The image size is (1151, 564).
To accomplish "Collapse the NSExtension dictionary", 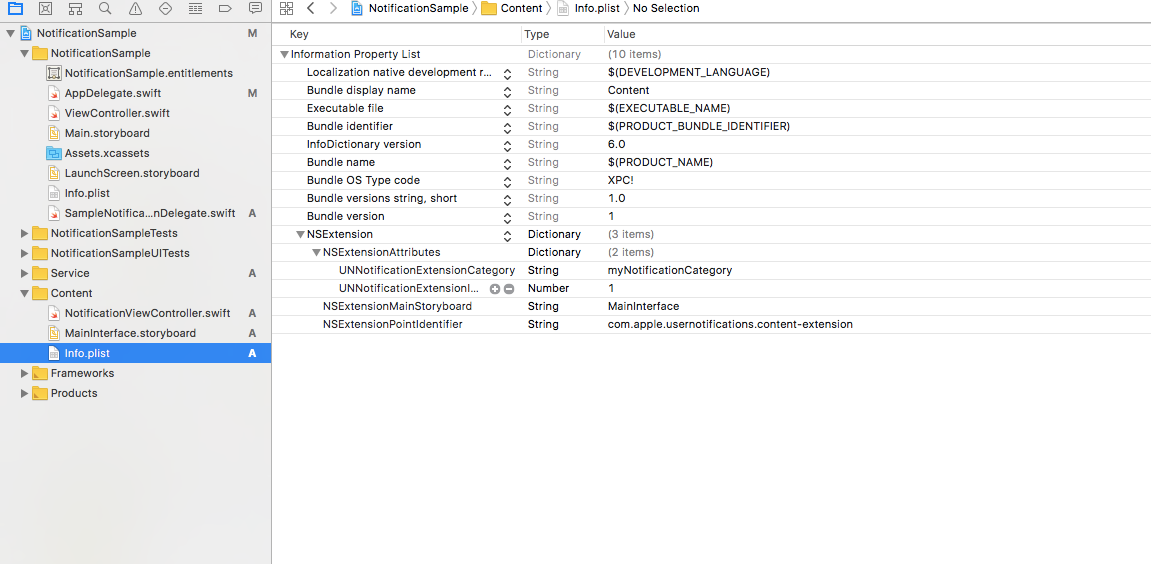I will point(300,234).
